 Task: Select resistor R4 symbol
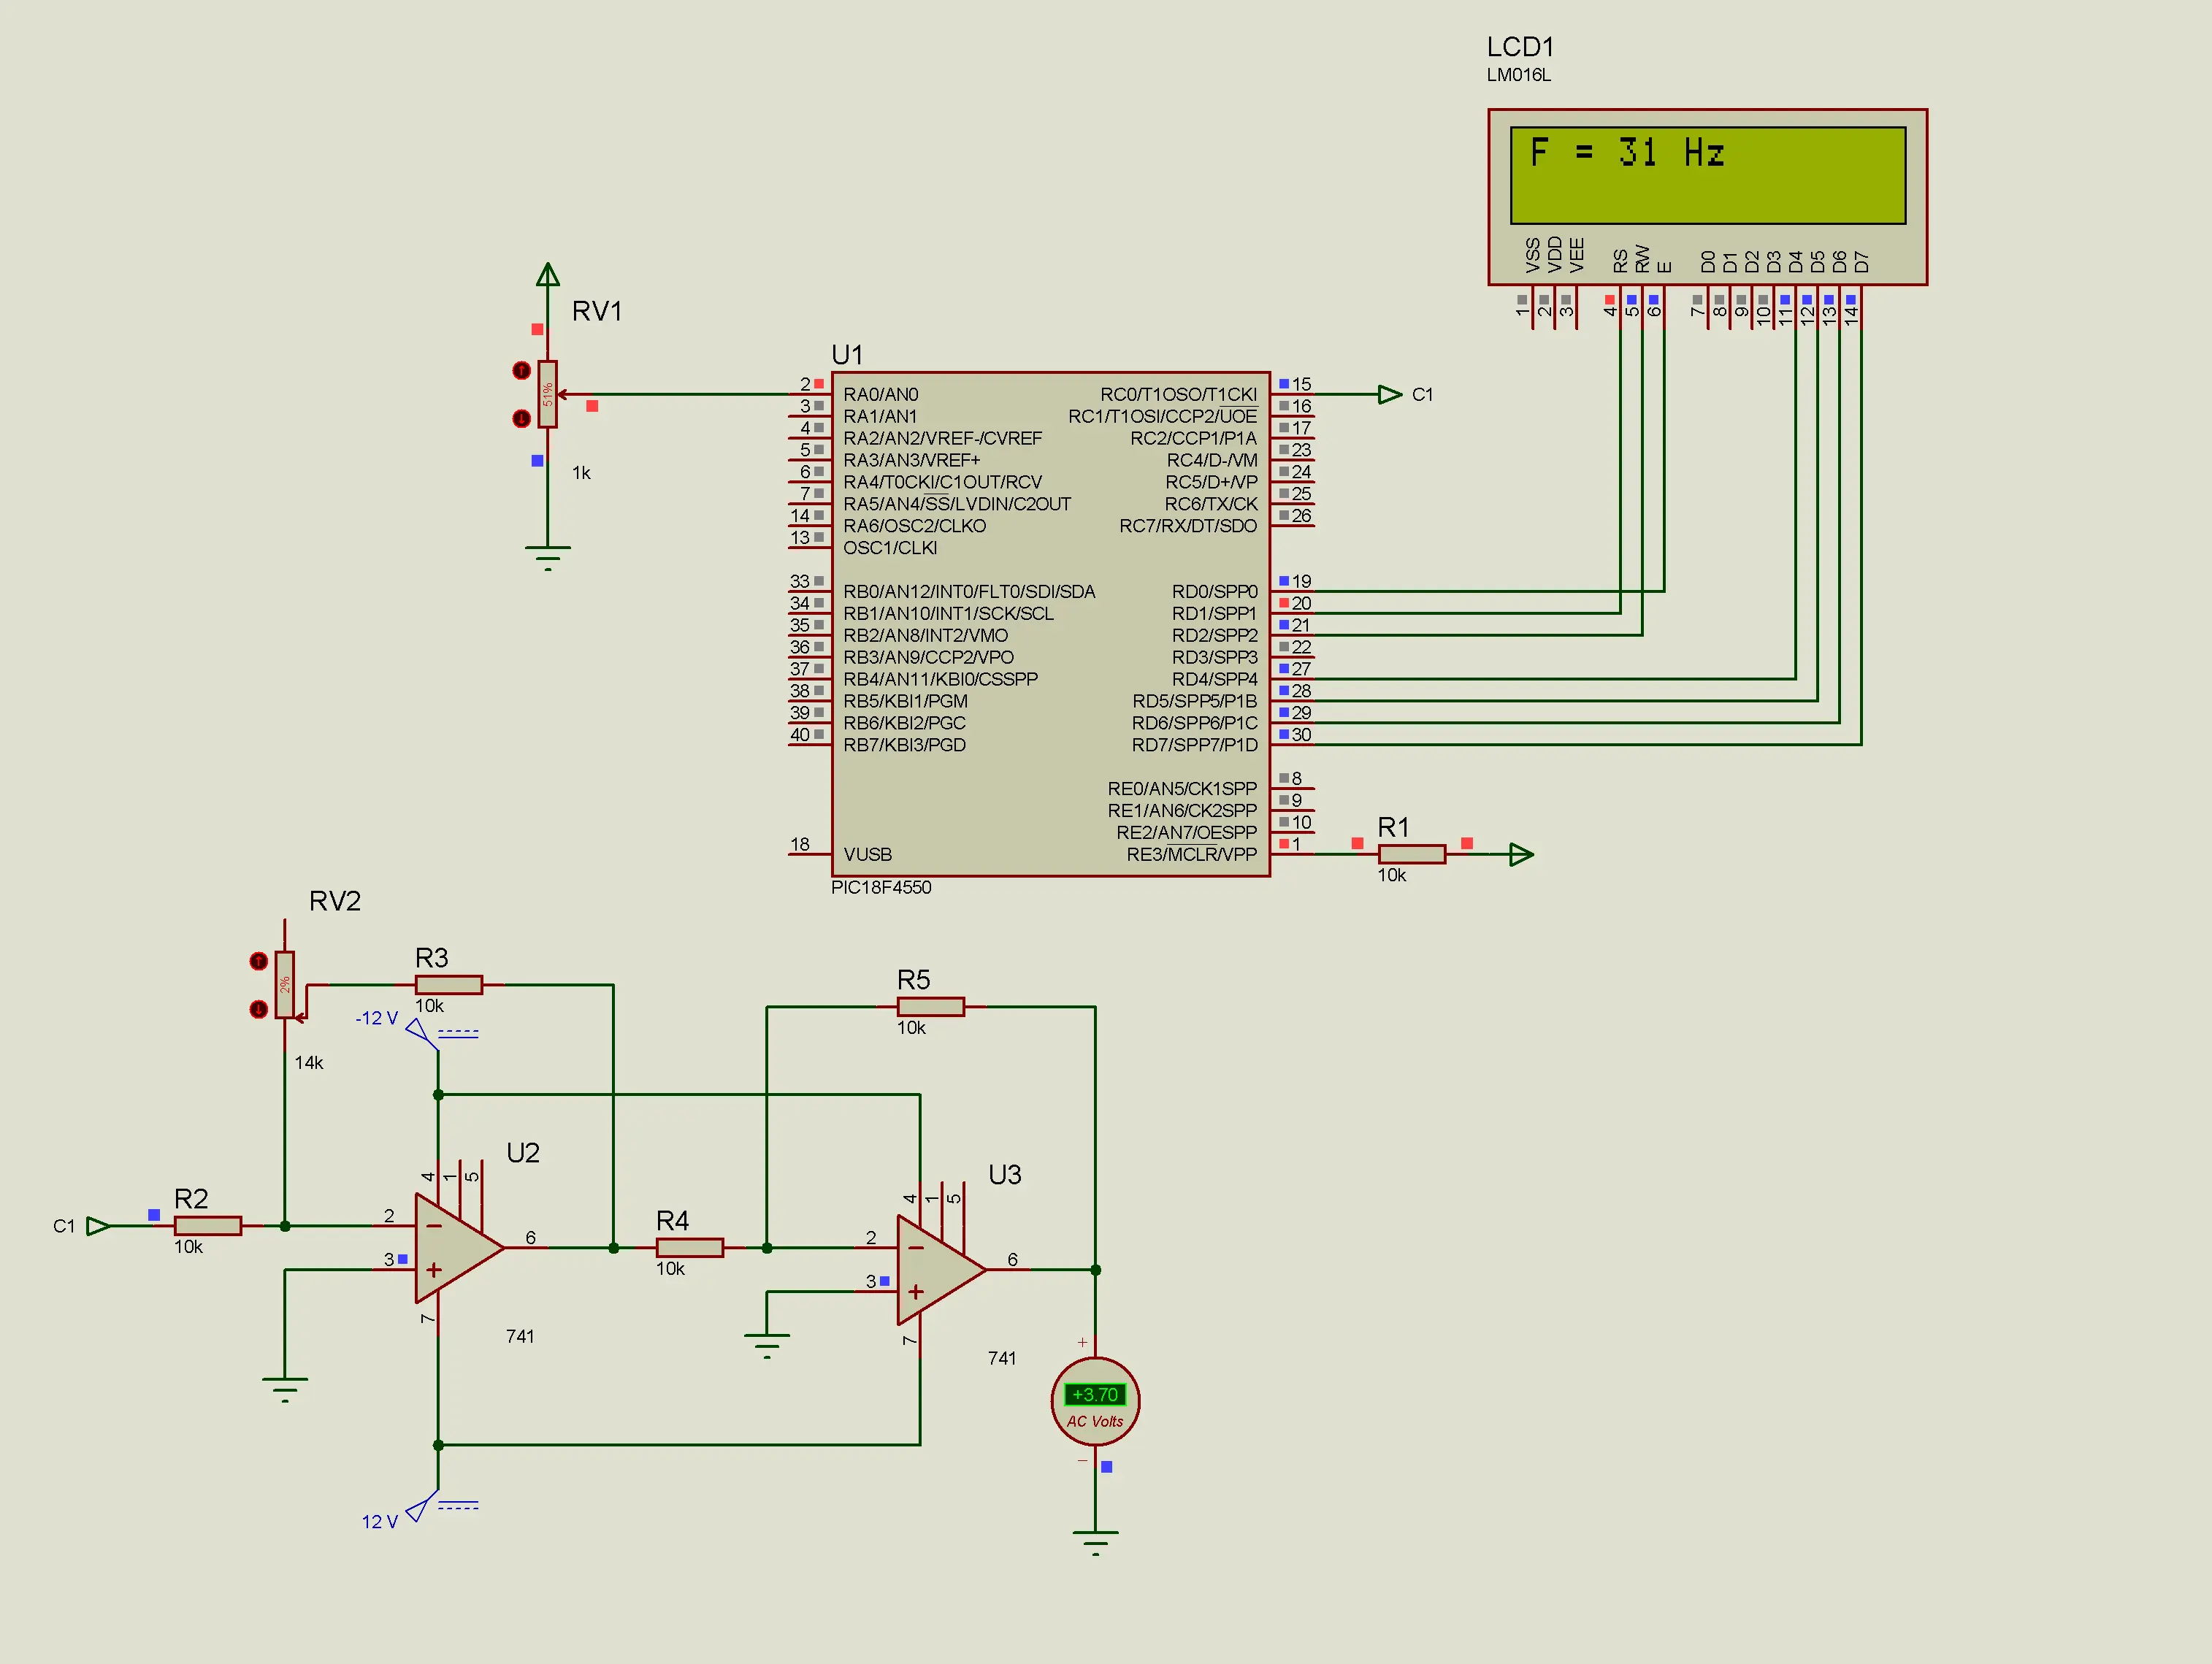click(690, 1247)
